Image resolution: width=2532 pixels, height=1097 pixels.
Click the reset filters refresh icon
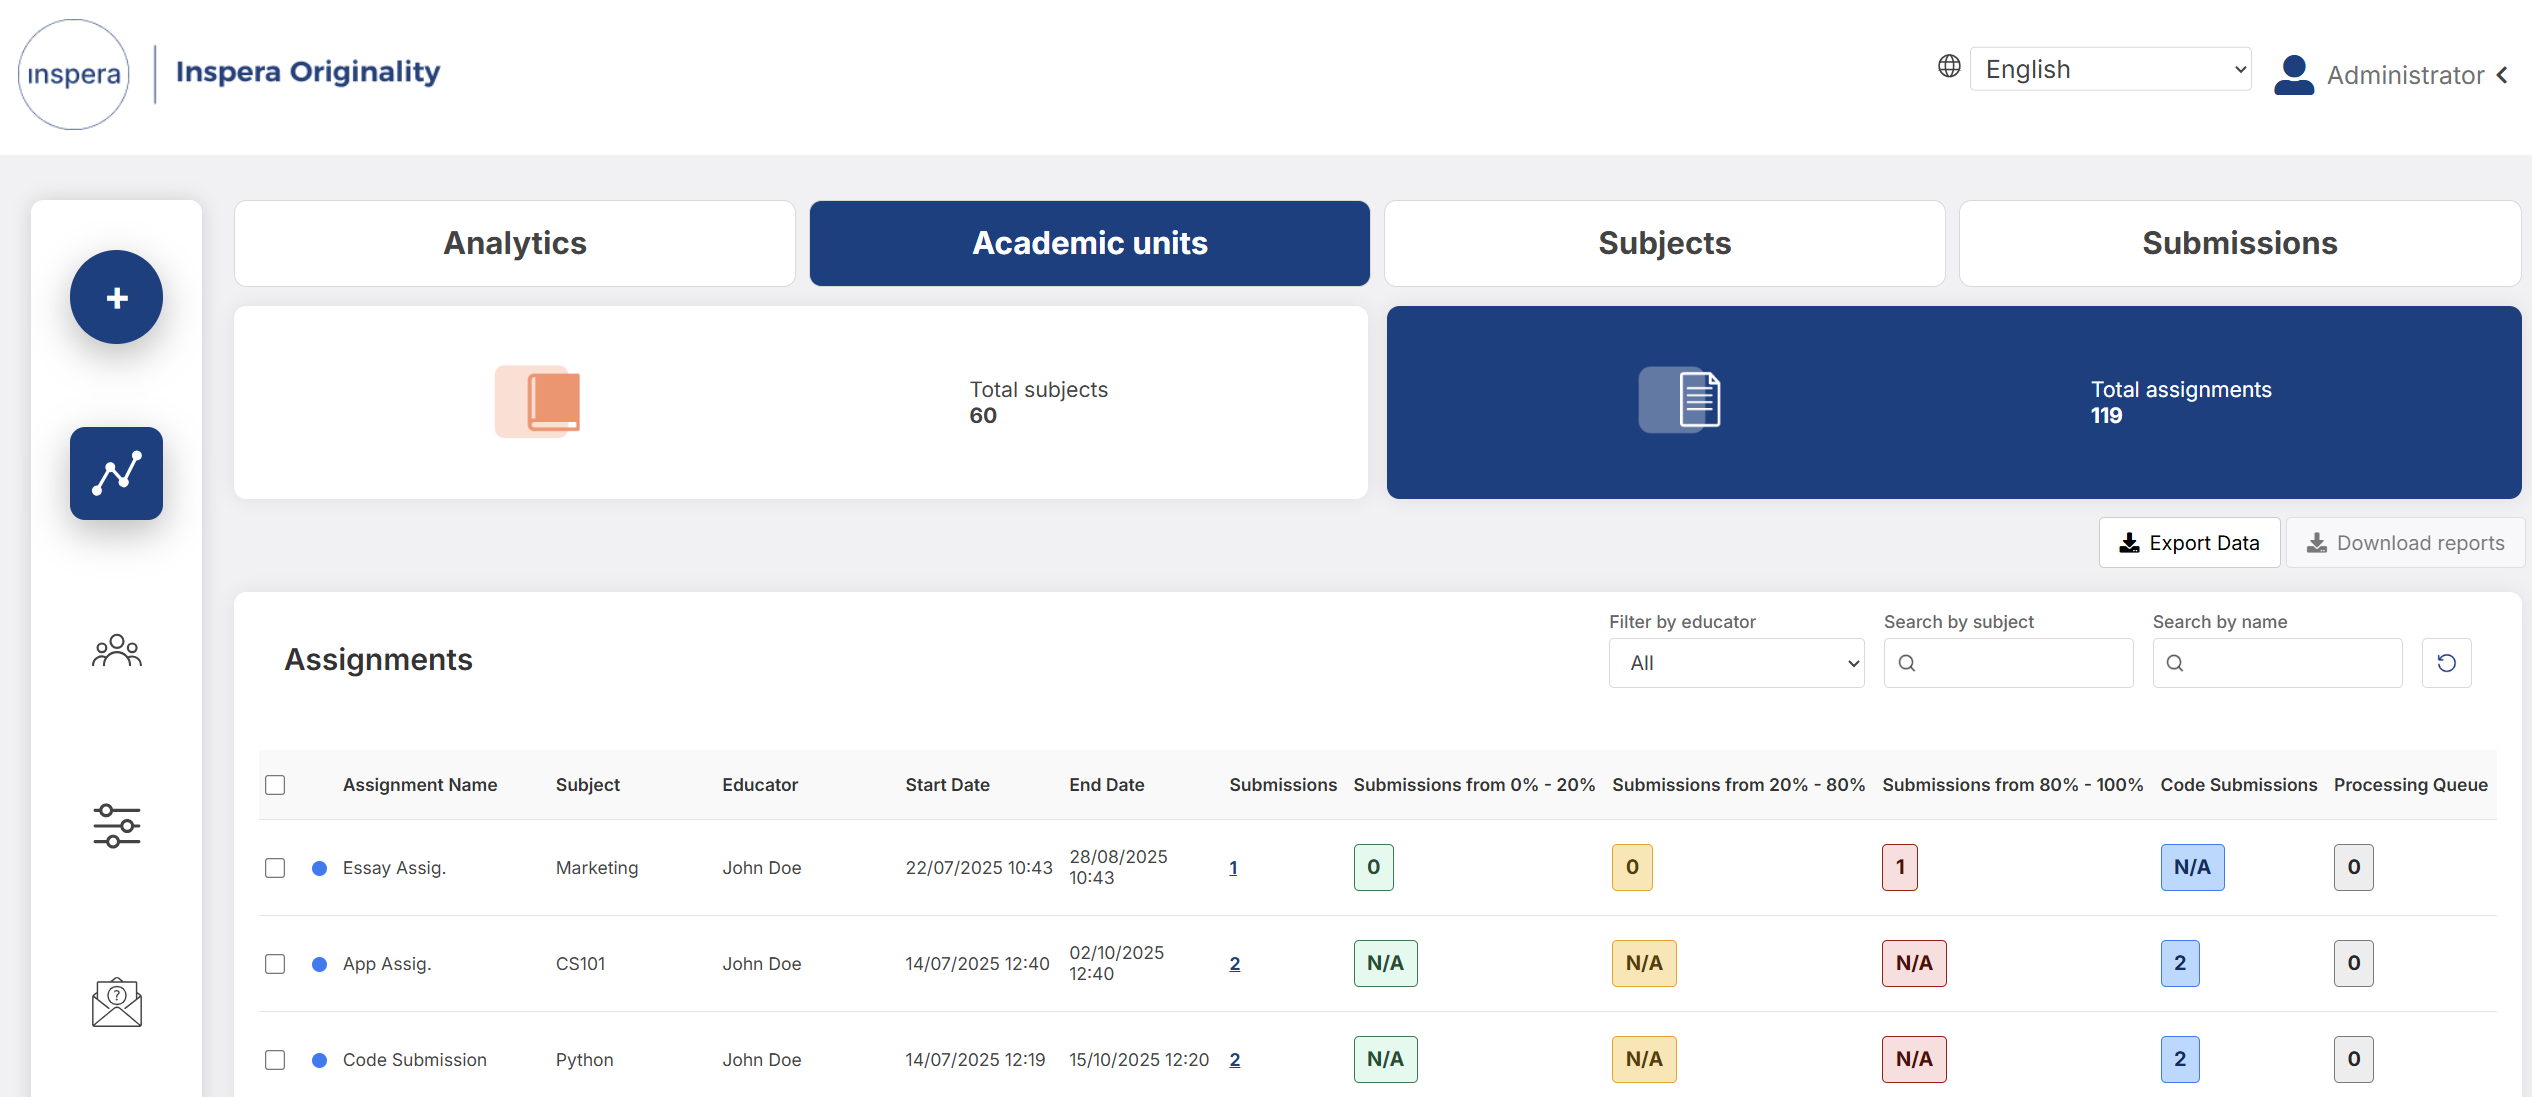click(2446, 663)
